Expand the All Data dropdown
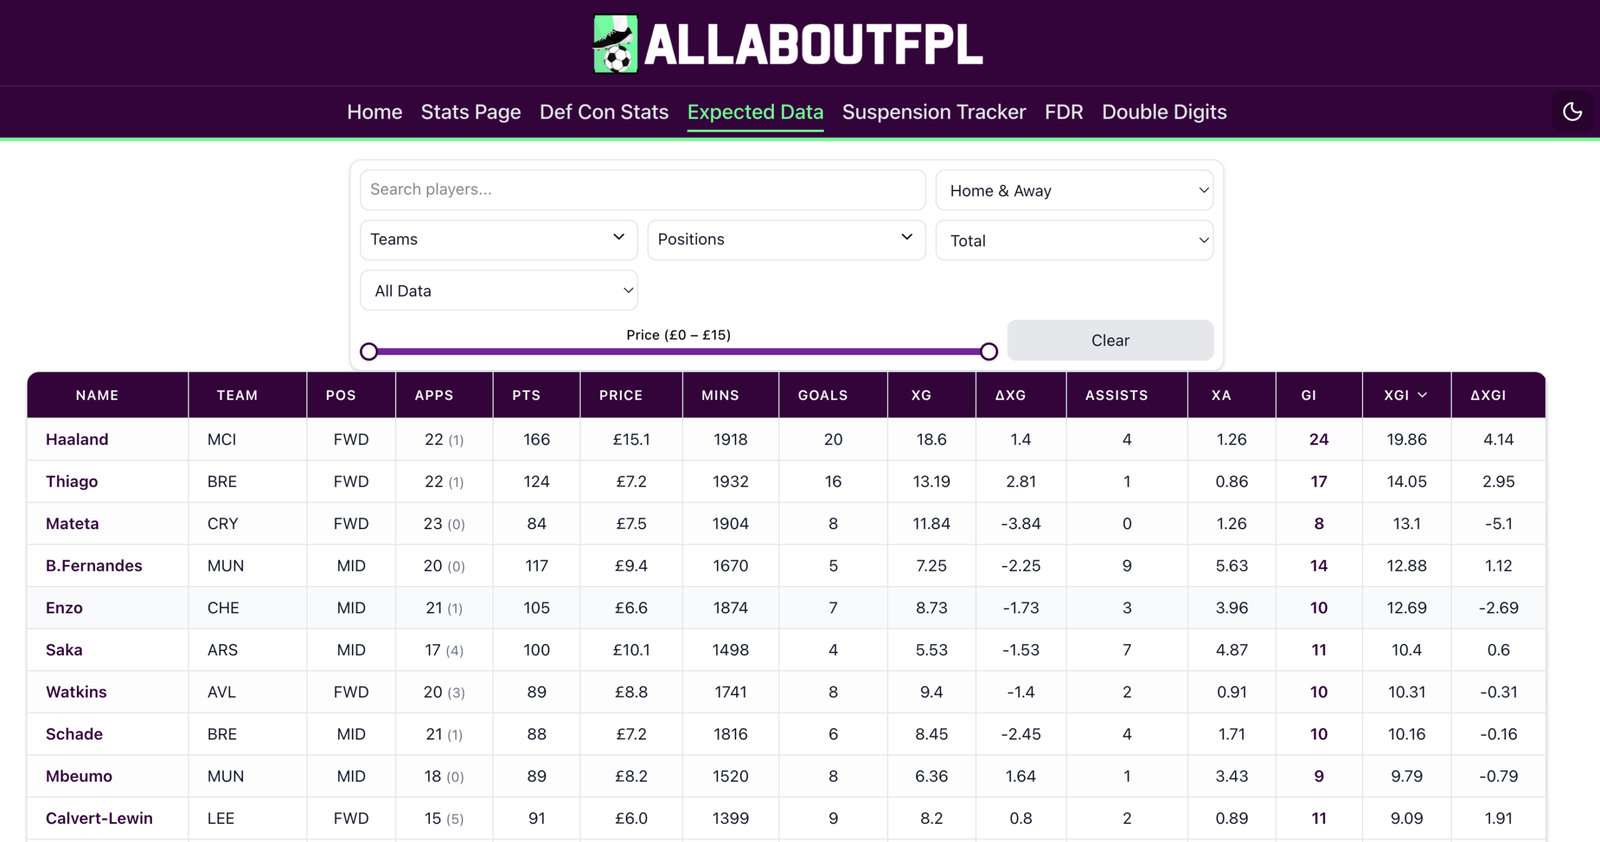The height and width of the screenshot is (842, 1600). [x=498, y=290]
